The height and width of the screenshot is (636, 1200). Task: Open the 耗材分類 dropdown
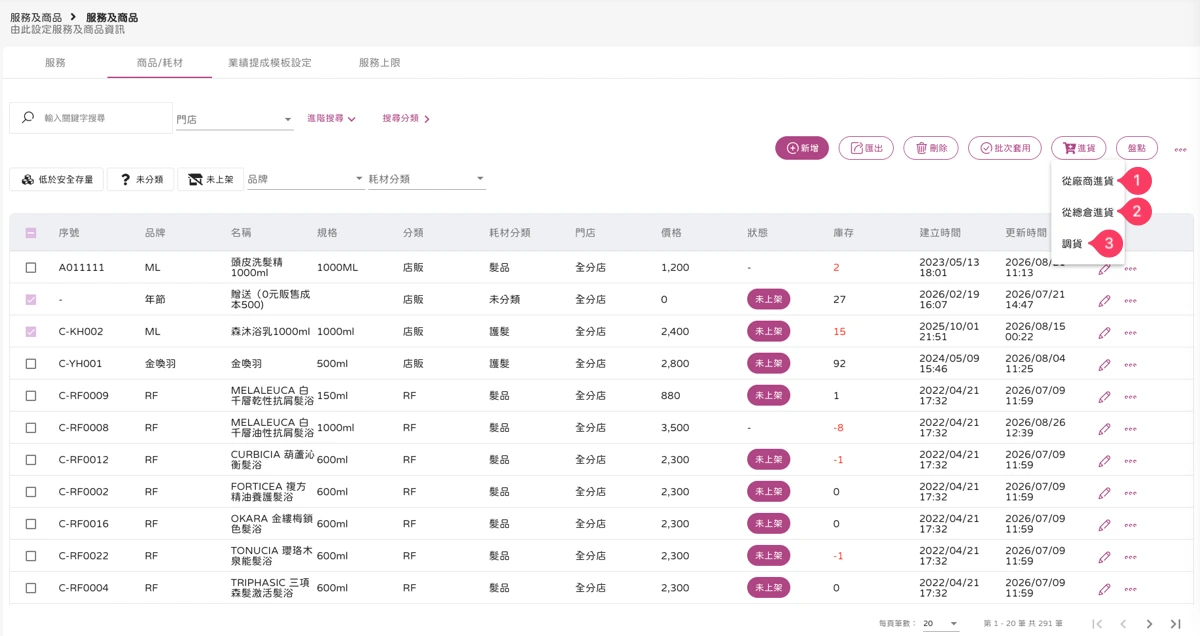427,179
